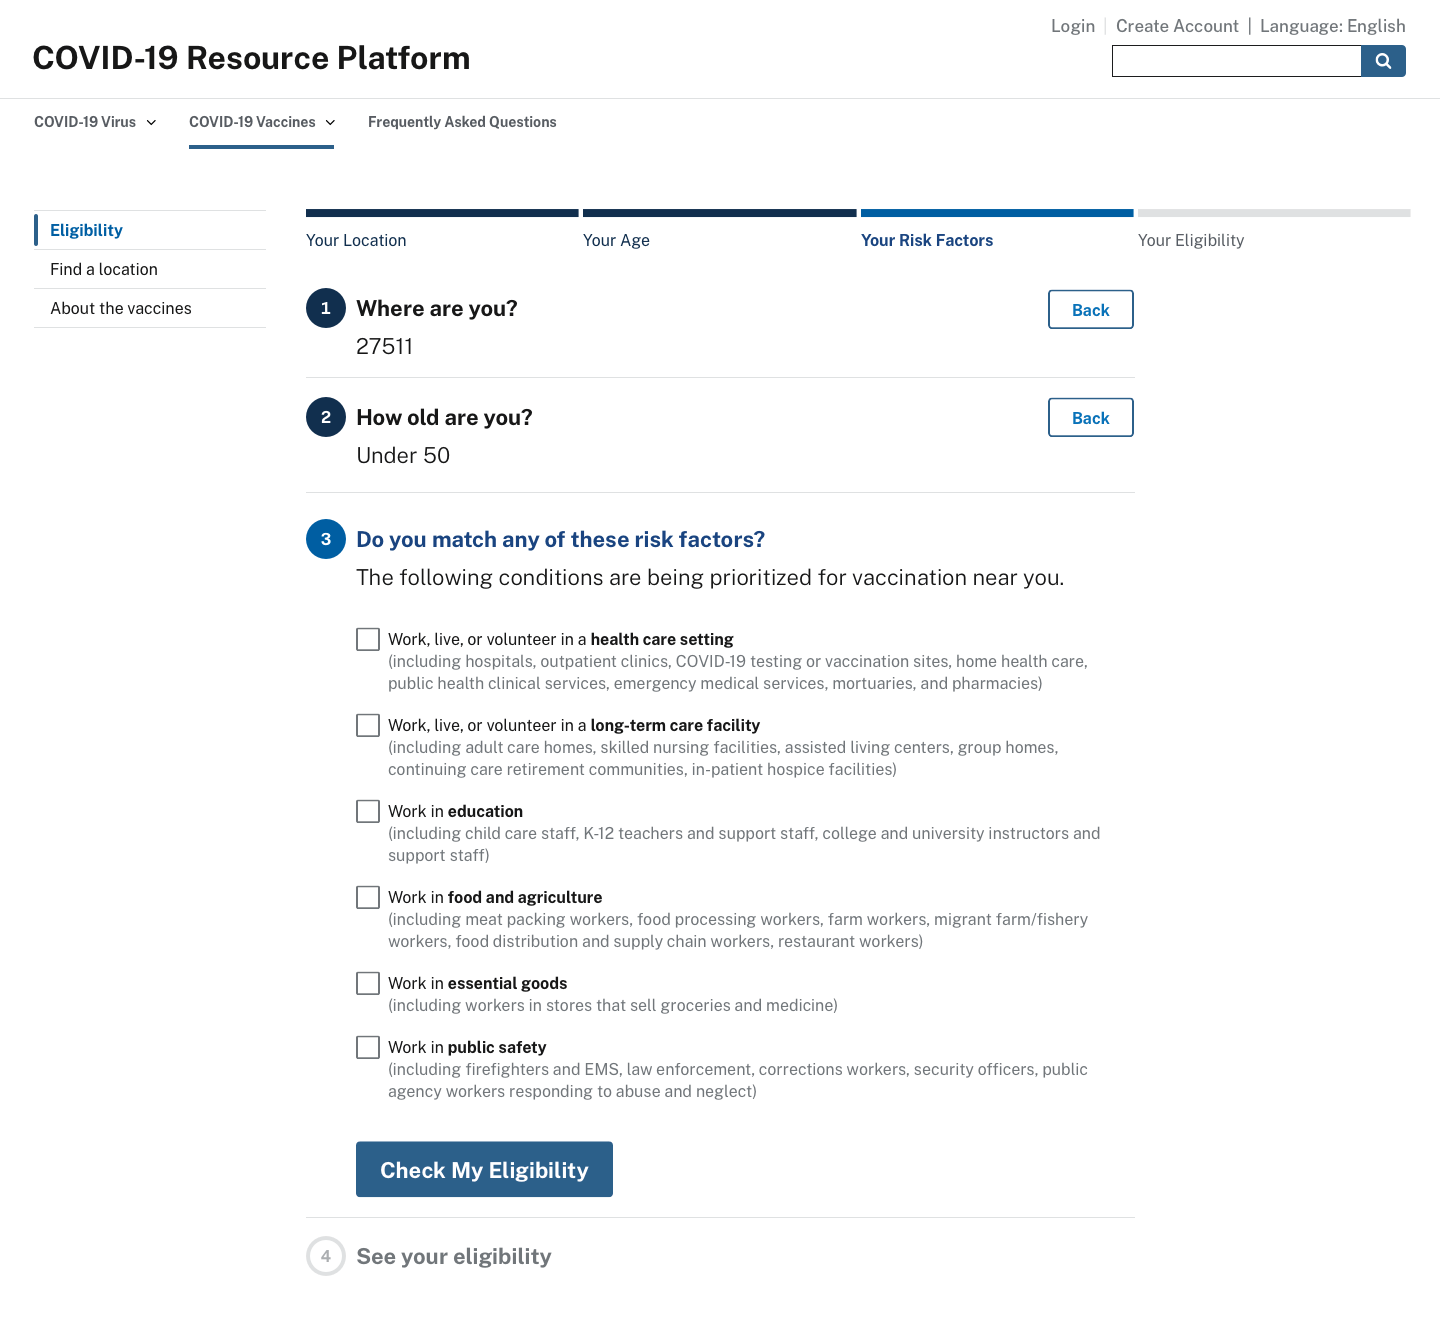
Task: Click the Check My Eligibility button
Action: [484, 1169]
